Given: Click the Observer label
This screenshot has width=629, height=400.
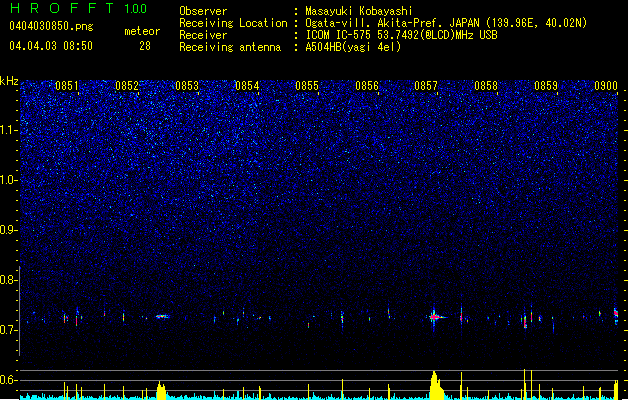Looking at the screenshot, I should pos(203,11).
